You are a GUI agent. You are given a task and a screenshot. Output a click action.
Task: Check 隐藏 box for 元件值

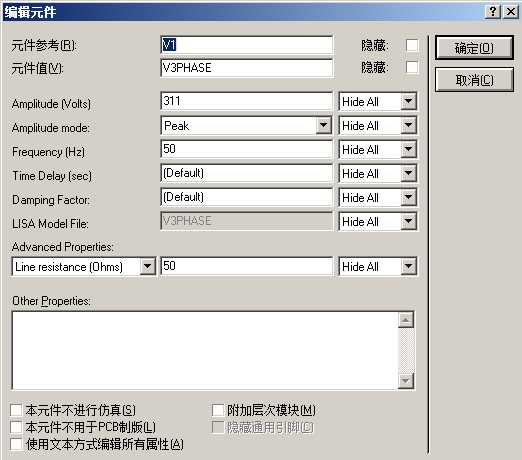pyautogui.click(x=412, y=67)
